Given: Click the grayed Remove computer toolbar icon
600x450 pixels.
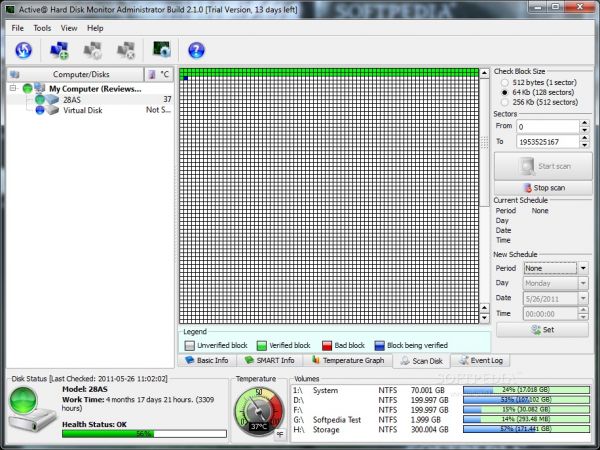Looking at the screenshot, I should [126, 50].
